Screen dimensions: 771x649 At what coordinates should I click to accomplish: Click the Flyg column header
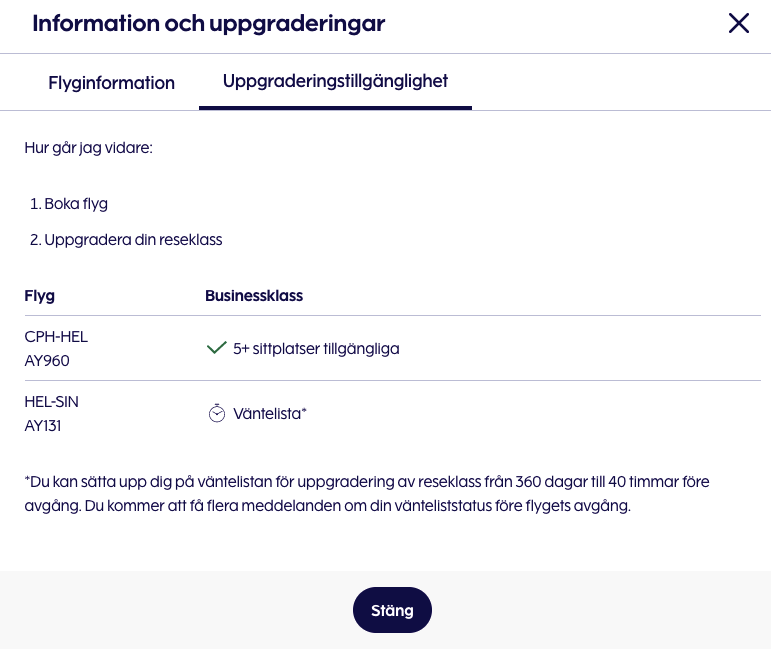click(x=39, y=296)
